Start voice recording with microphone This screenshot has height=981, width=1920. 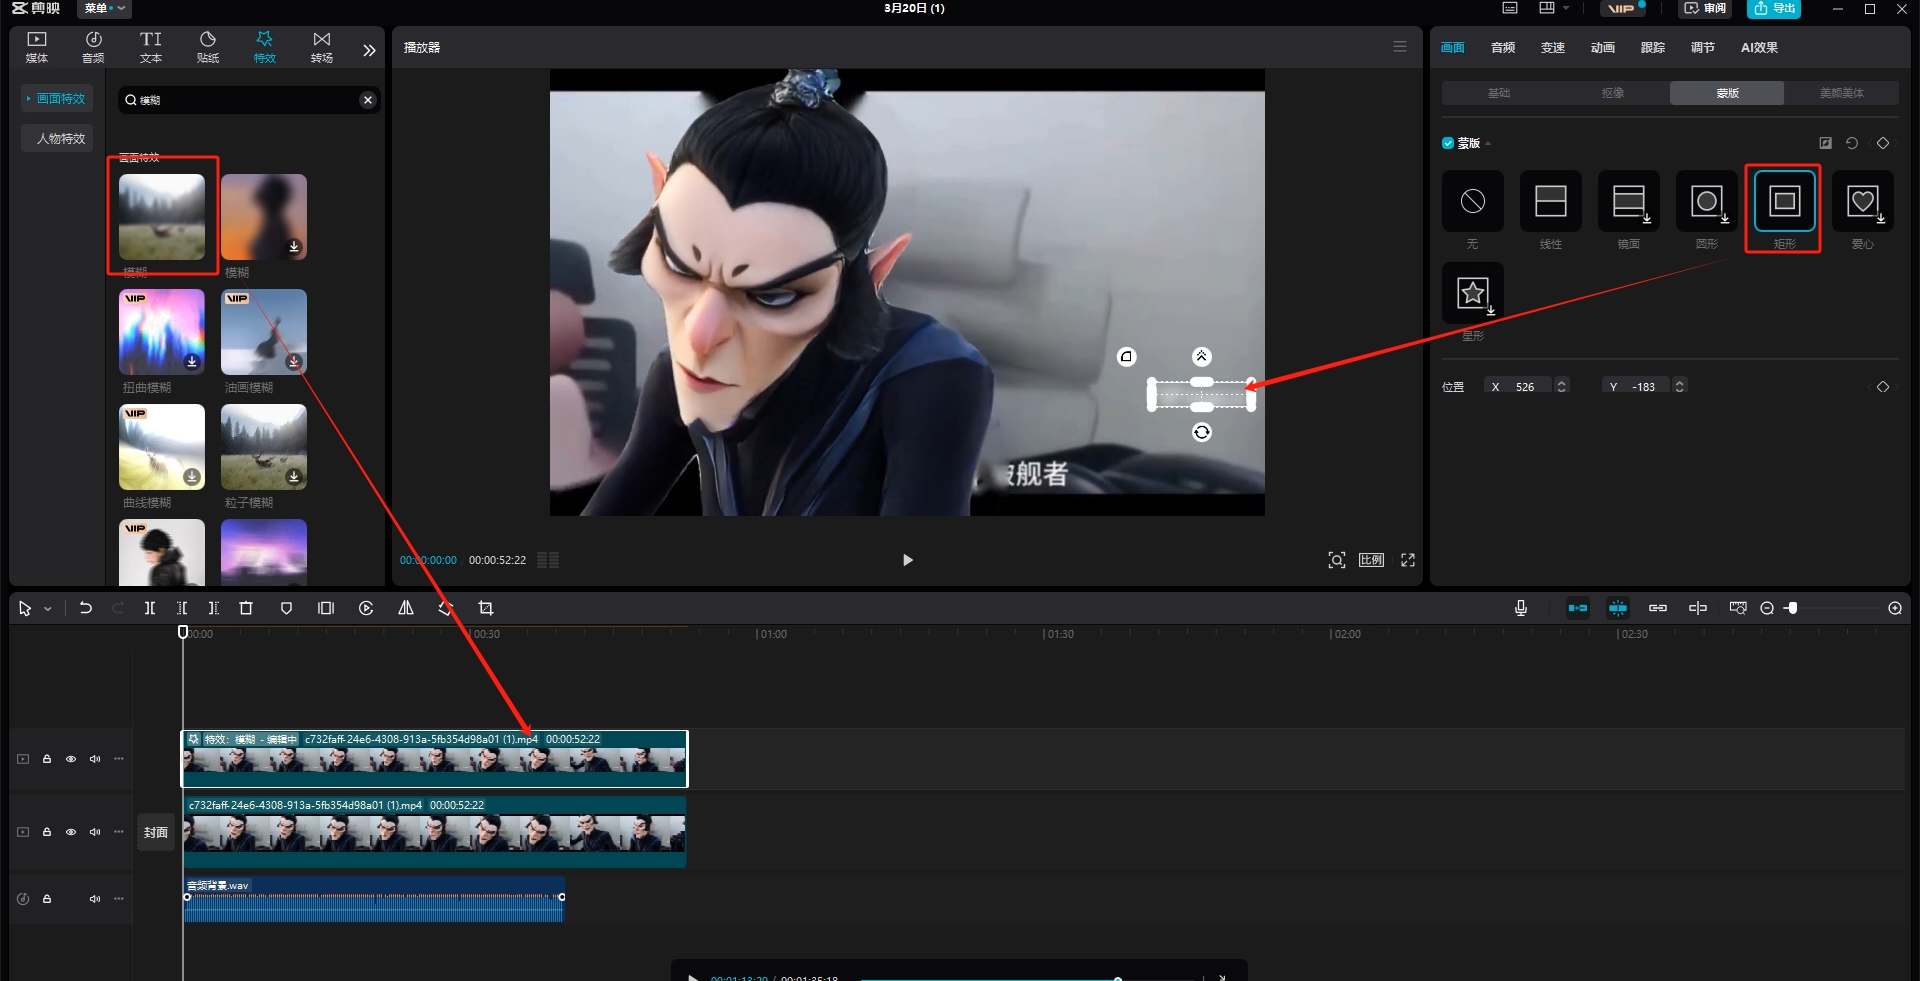pyautogui.click(x=1521, y=608)
